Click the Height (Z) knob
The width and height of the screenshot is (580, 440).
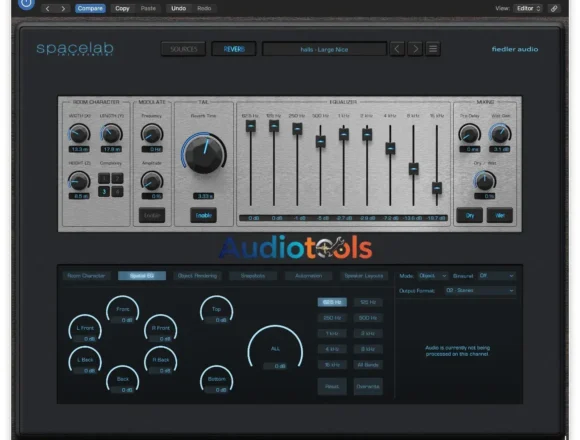79,181
